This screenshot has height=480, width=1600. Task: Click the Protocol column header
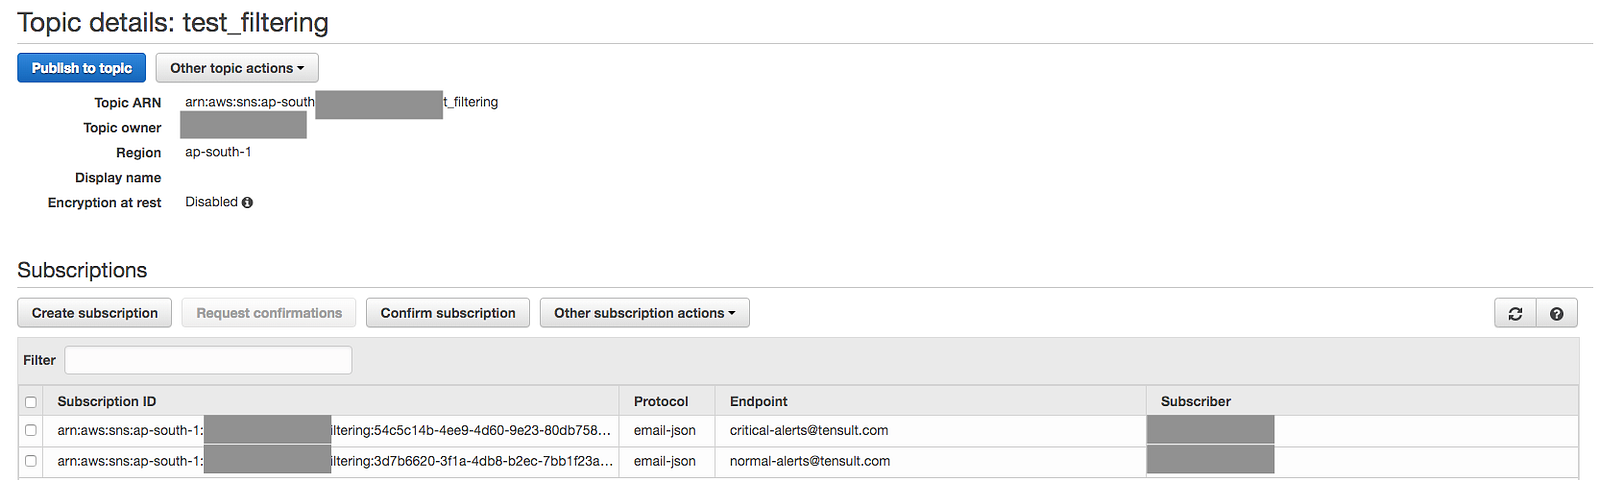[661, 401]
